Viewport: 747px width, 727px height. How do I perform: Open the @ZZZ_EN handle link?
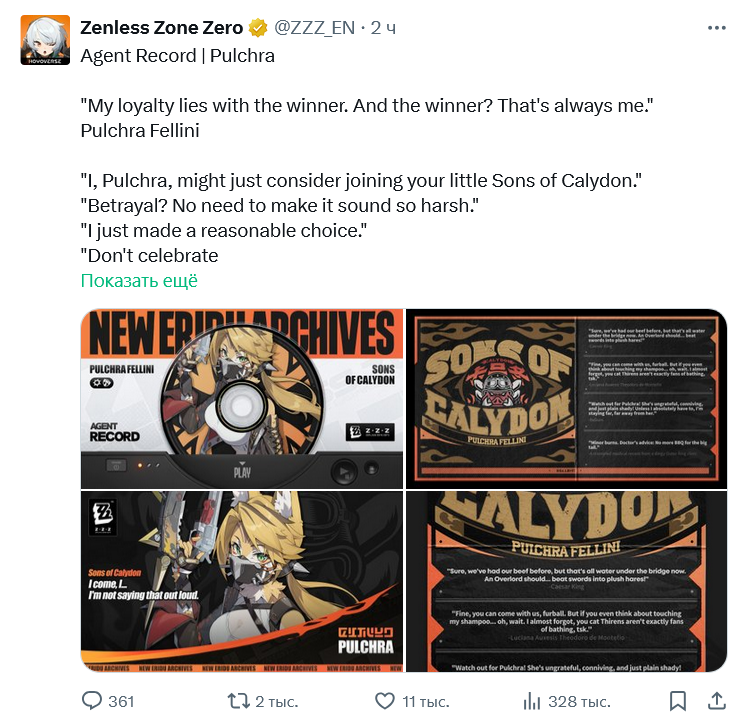[314, 28]
